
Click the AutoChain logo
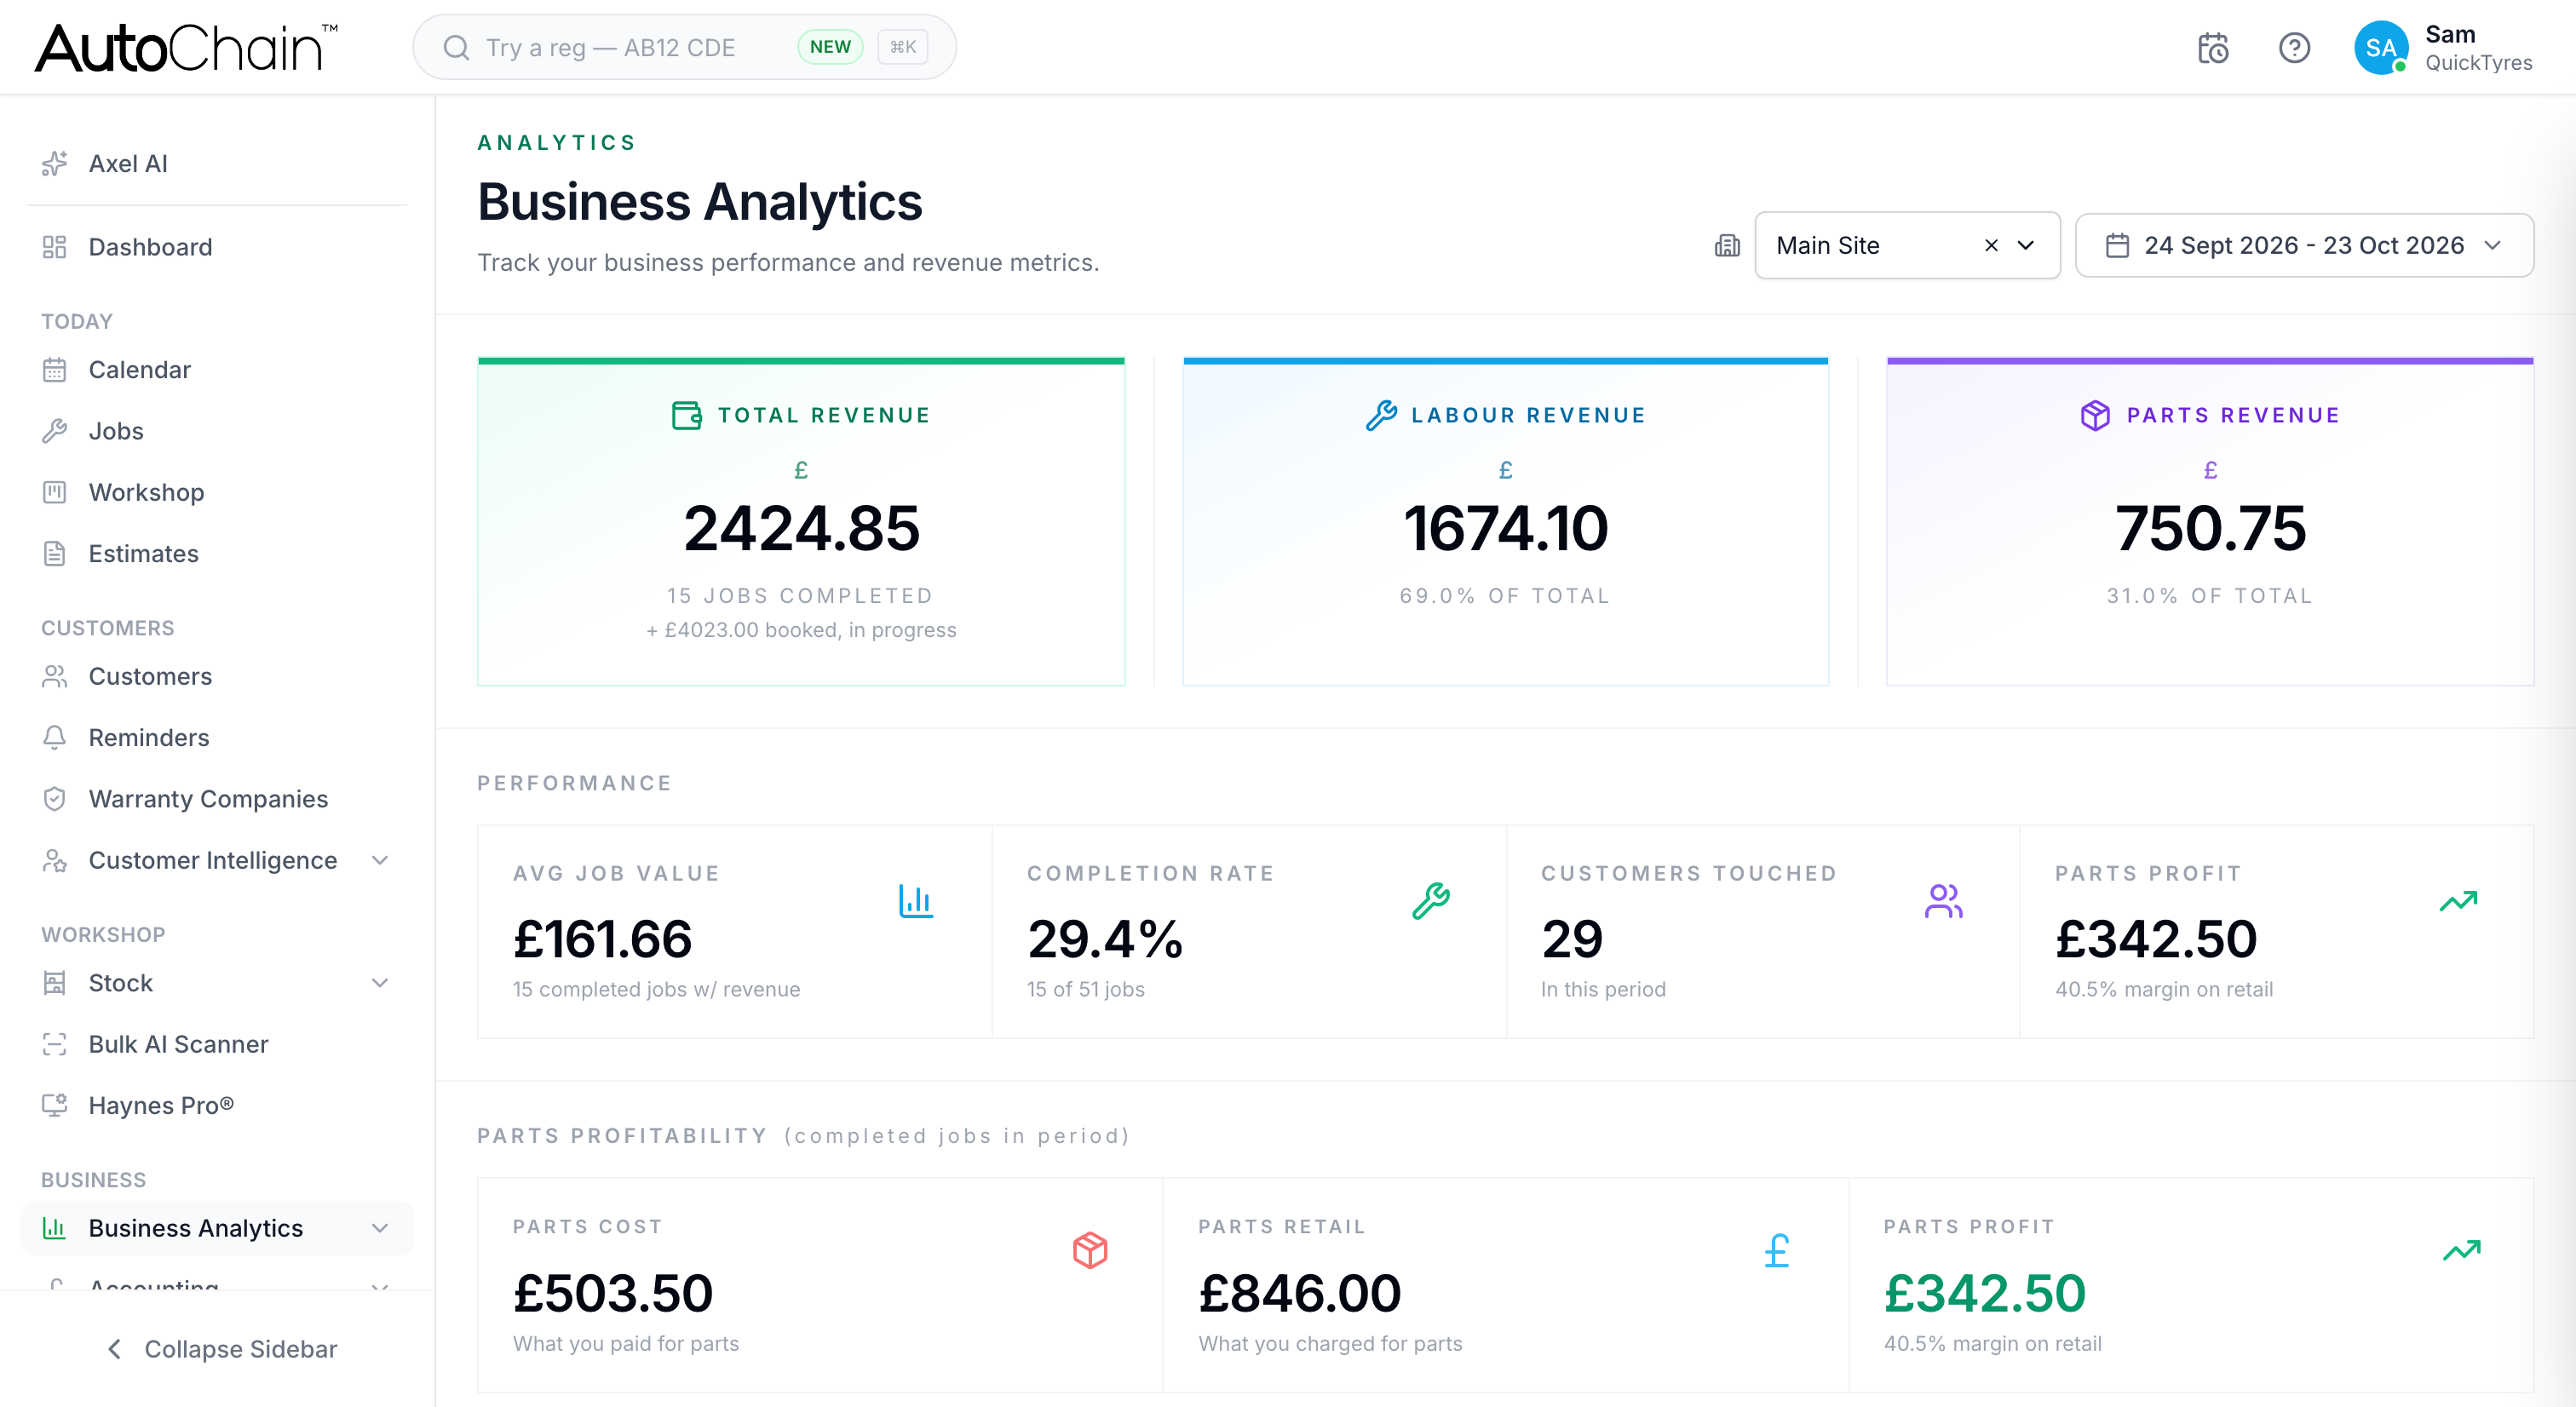(x=186, y=47)
